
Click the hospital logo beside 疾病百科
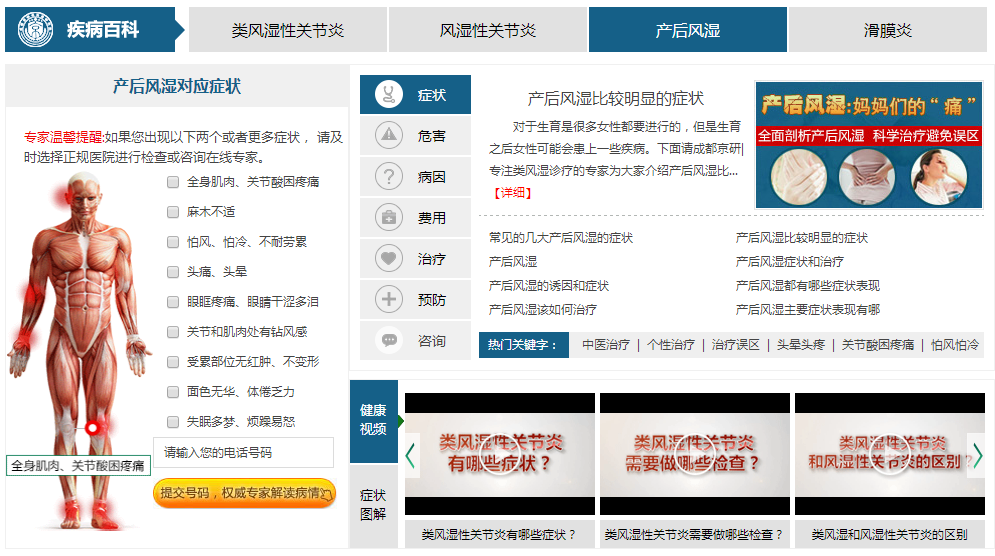(31, 29)
